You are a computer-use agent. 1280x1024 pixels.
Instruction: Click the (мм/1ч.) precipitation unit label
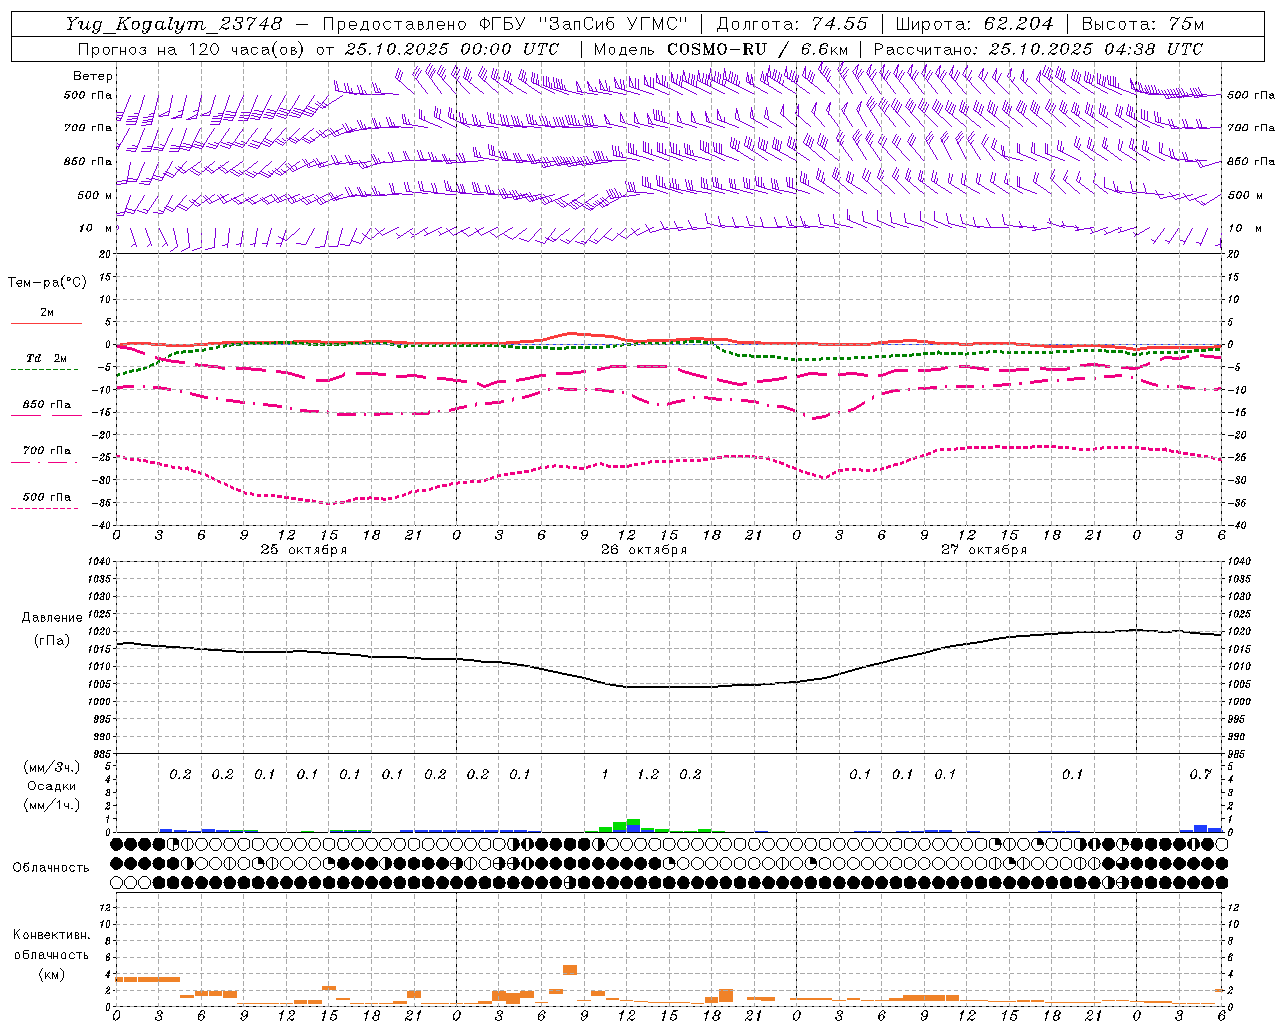tap(52, 805)
